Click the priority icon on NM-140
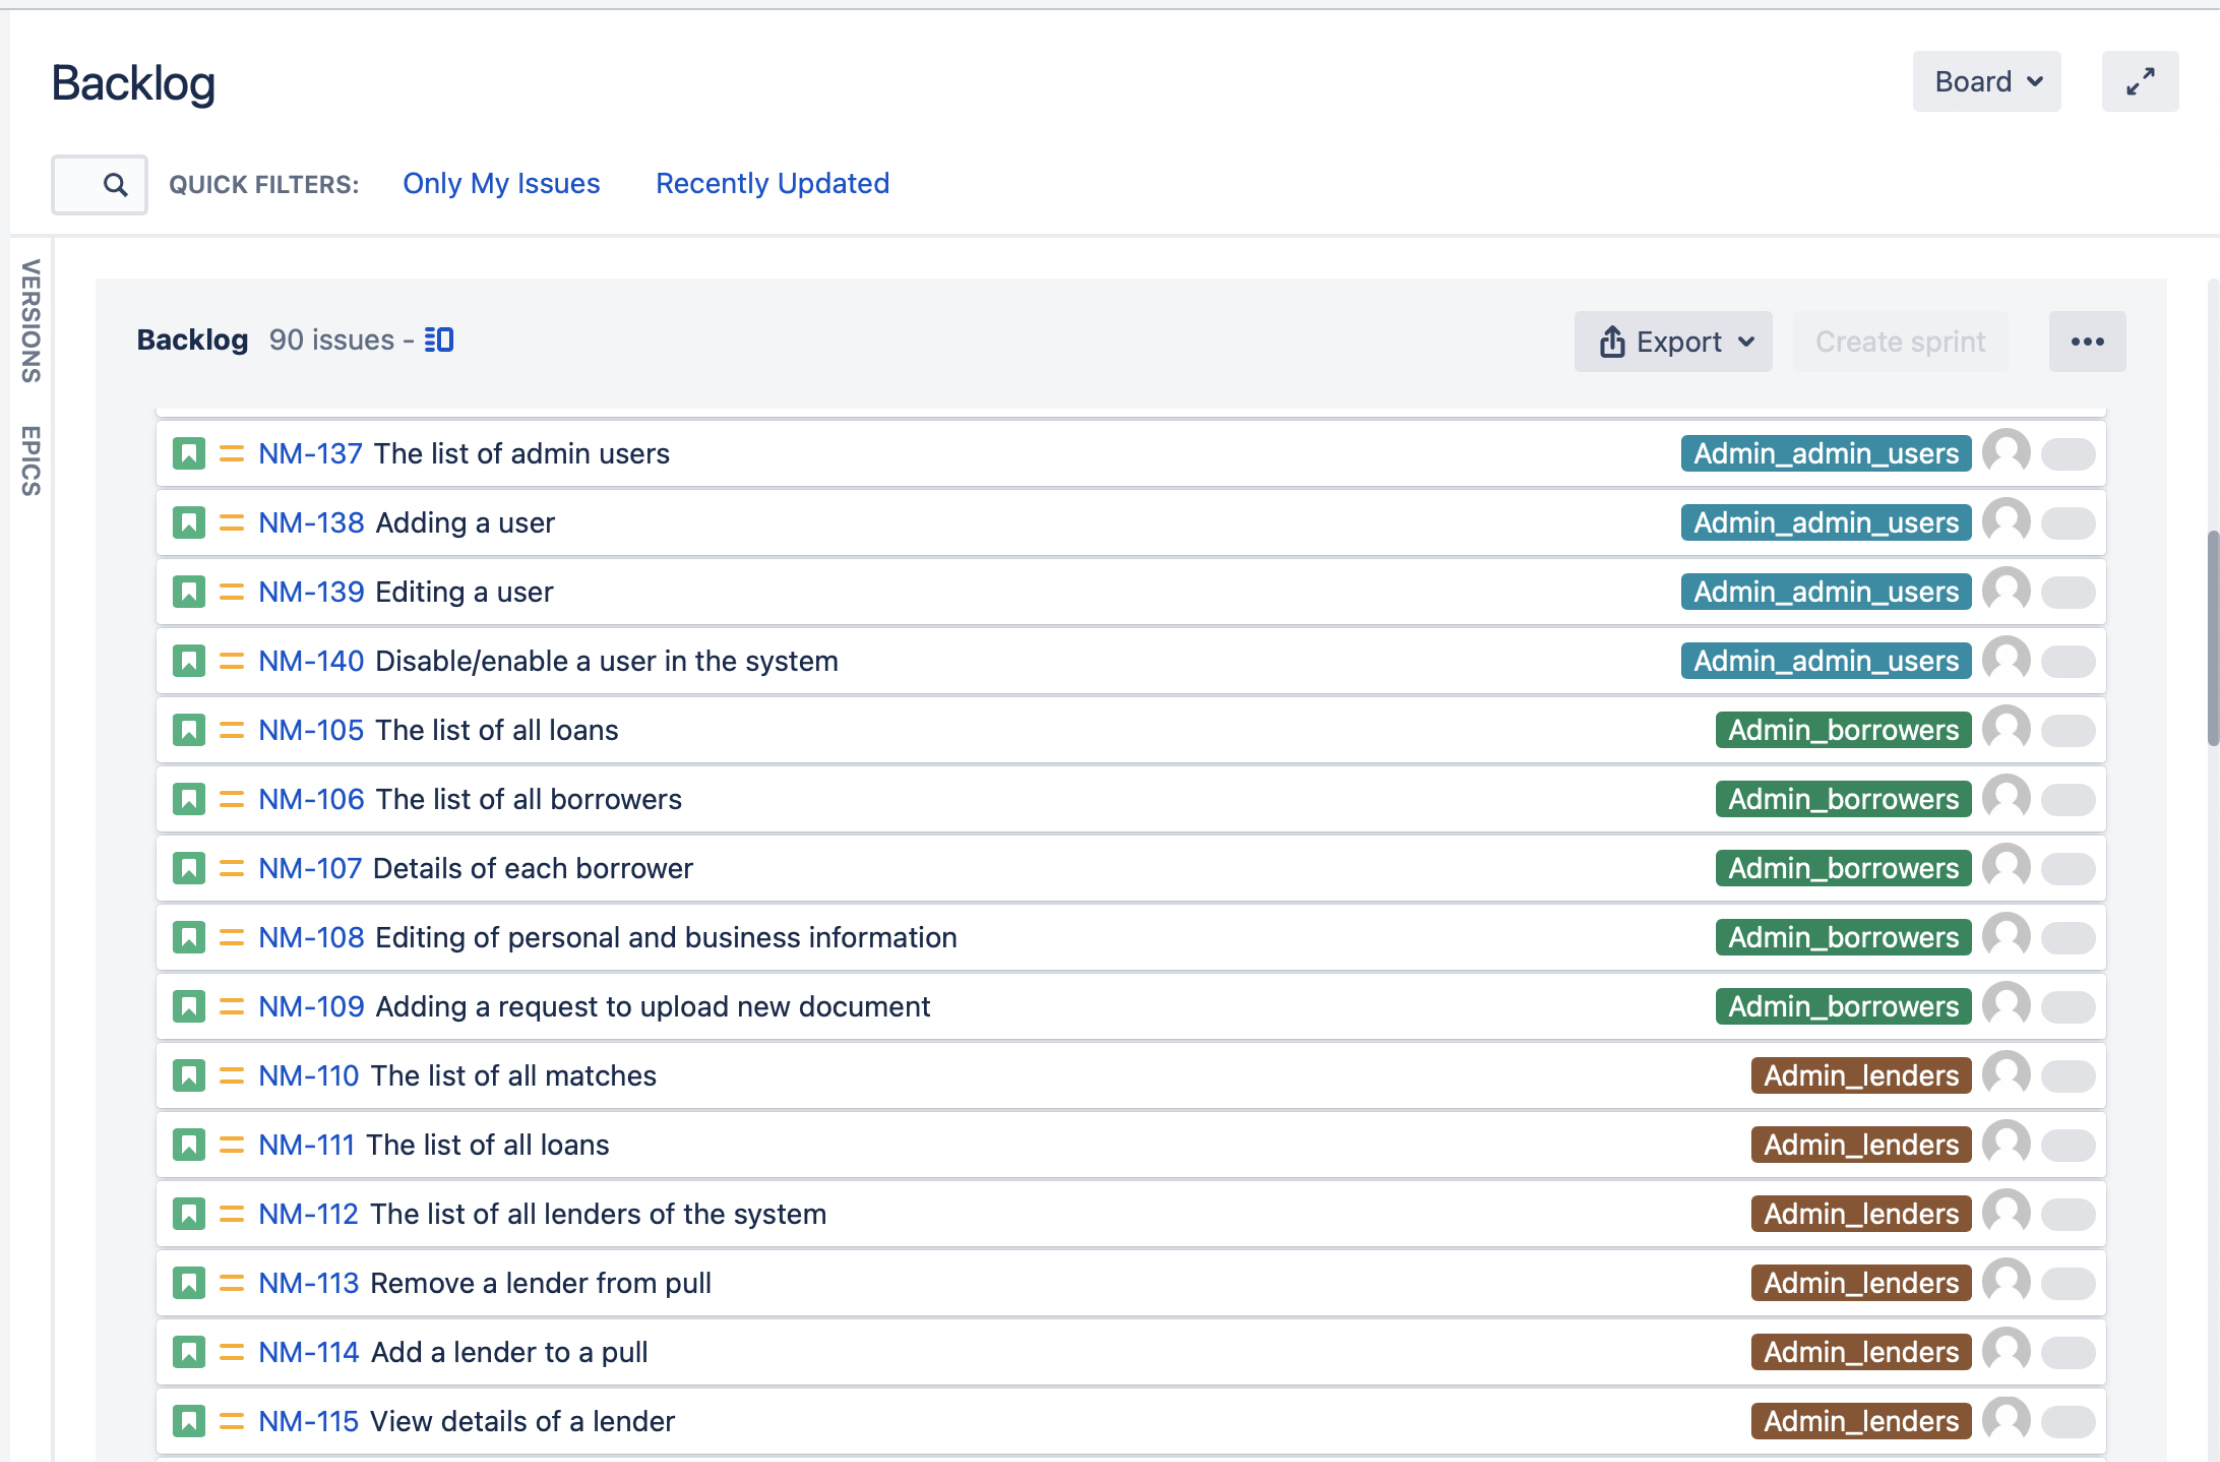 tap(231, 660)
